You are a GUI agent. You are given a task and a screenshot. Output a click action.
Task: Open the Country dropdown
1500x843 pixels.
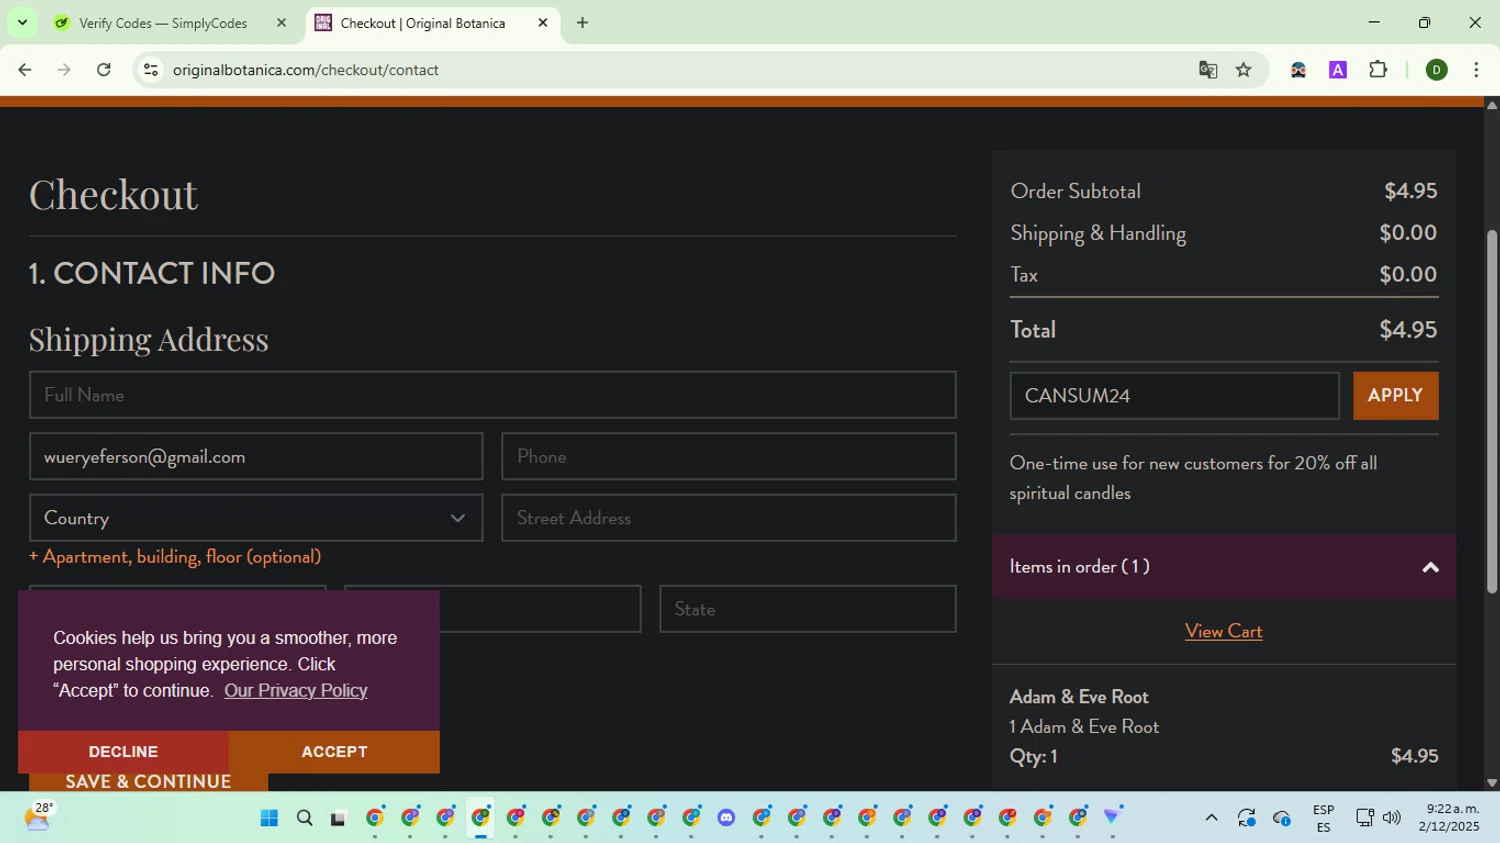tap(256, 518)
